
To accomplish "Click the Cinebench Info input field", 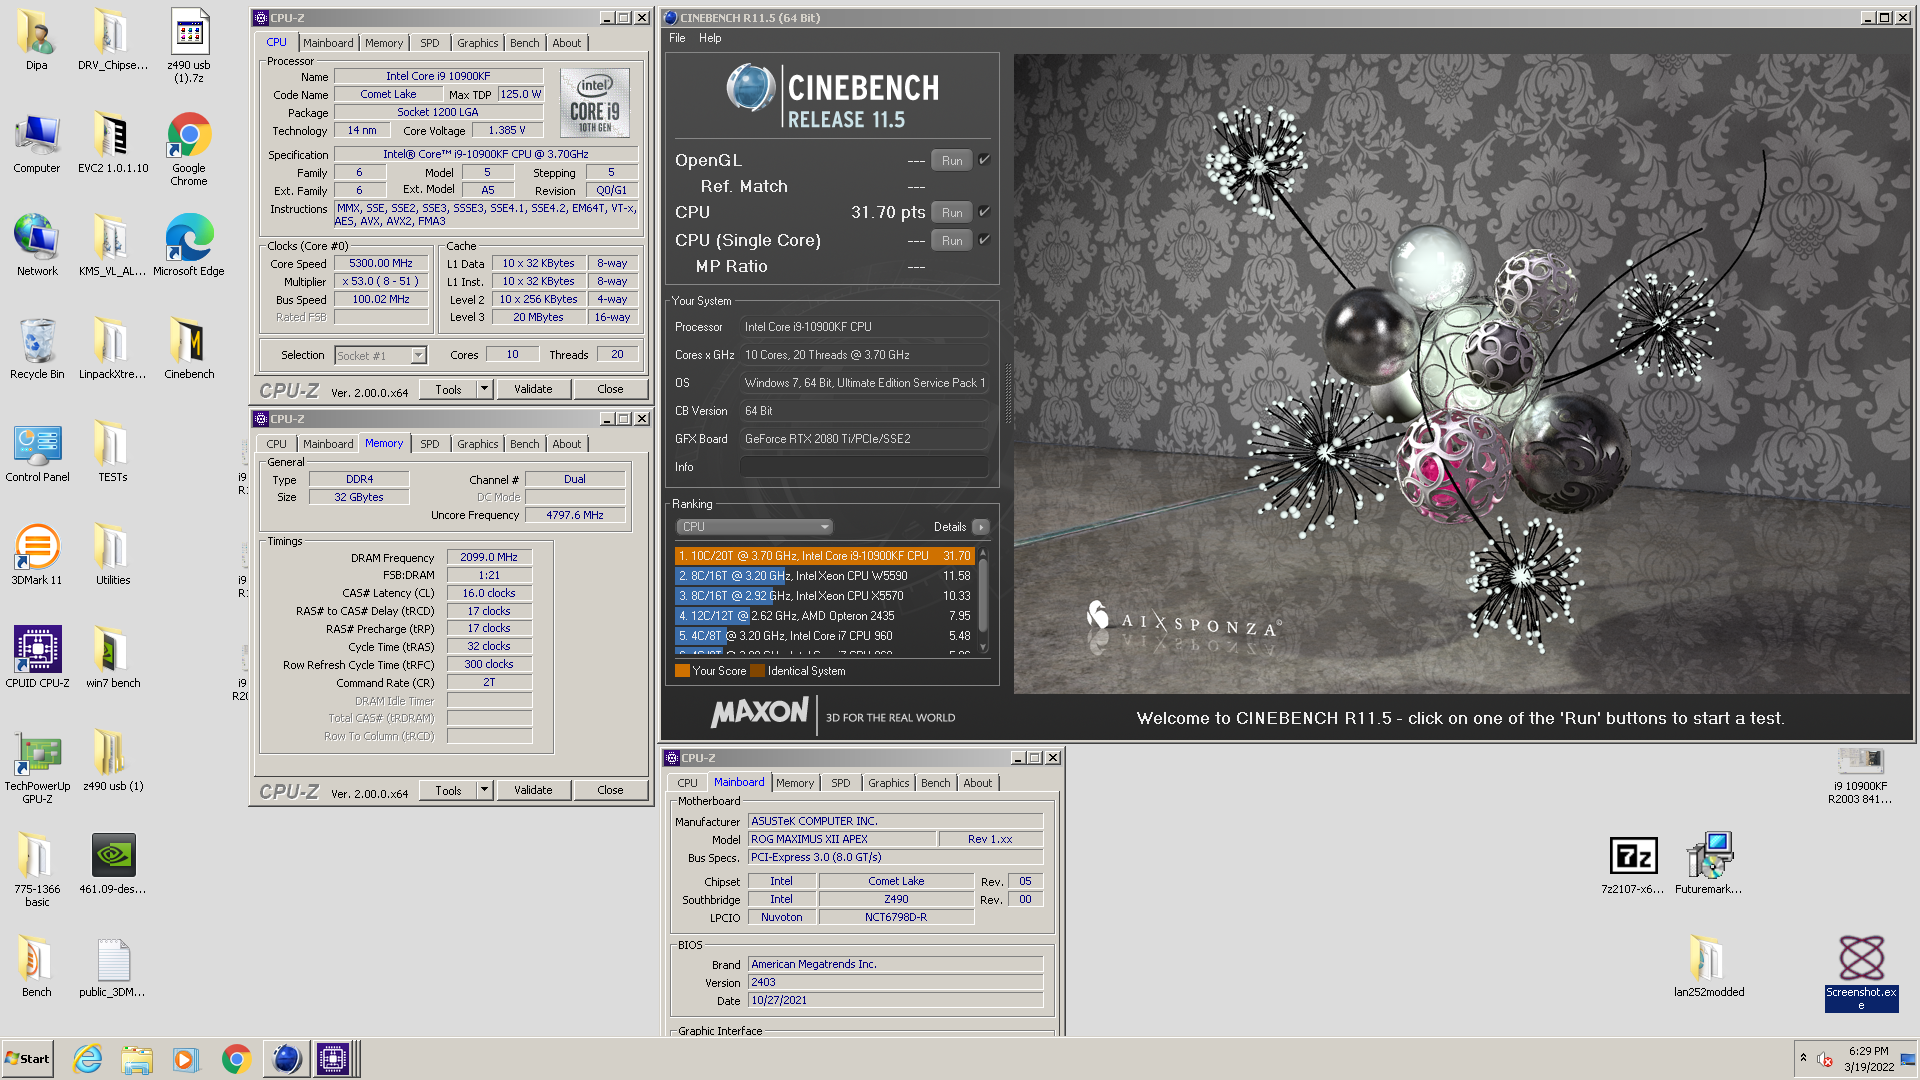I will coord(865,467).
